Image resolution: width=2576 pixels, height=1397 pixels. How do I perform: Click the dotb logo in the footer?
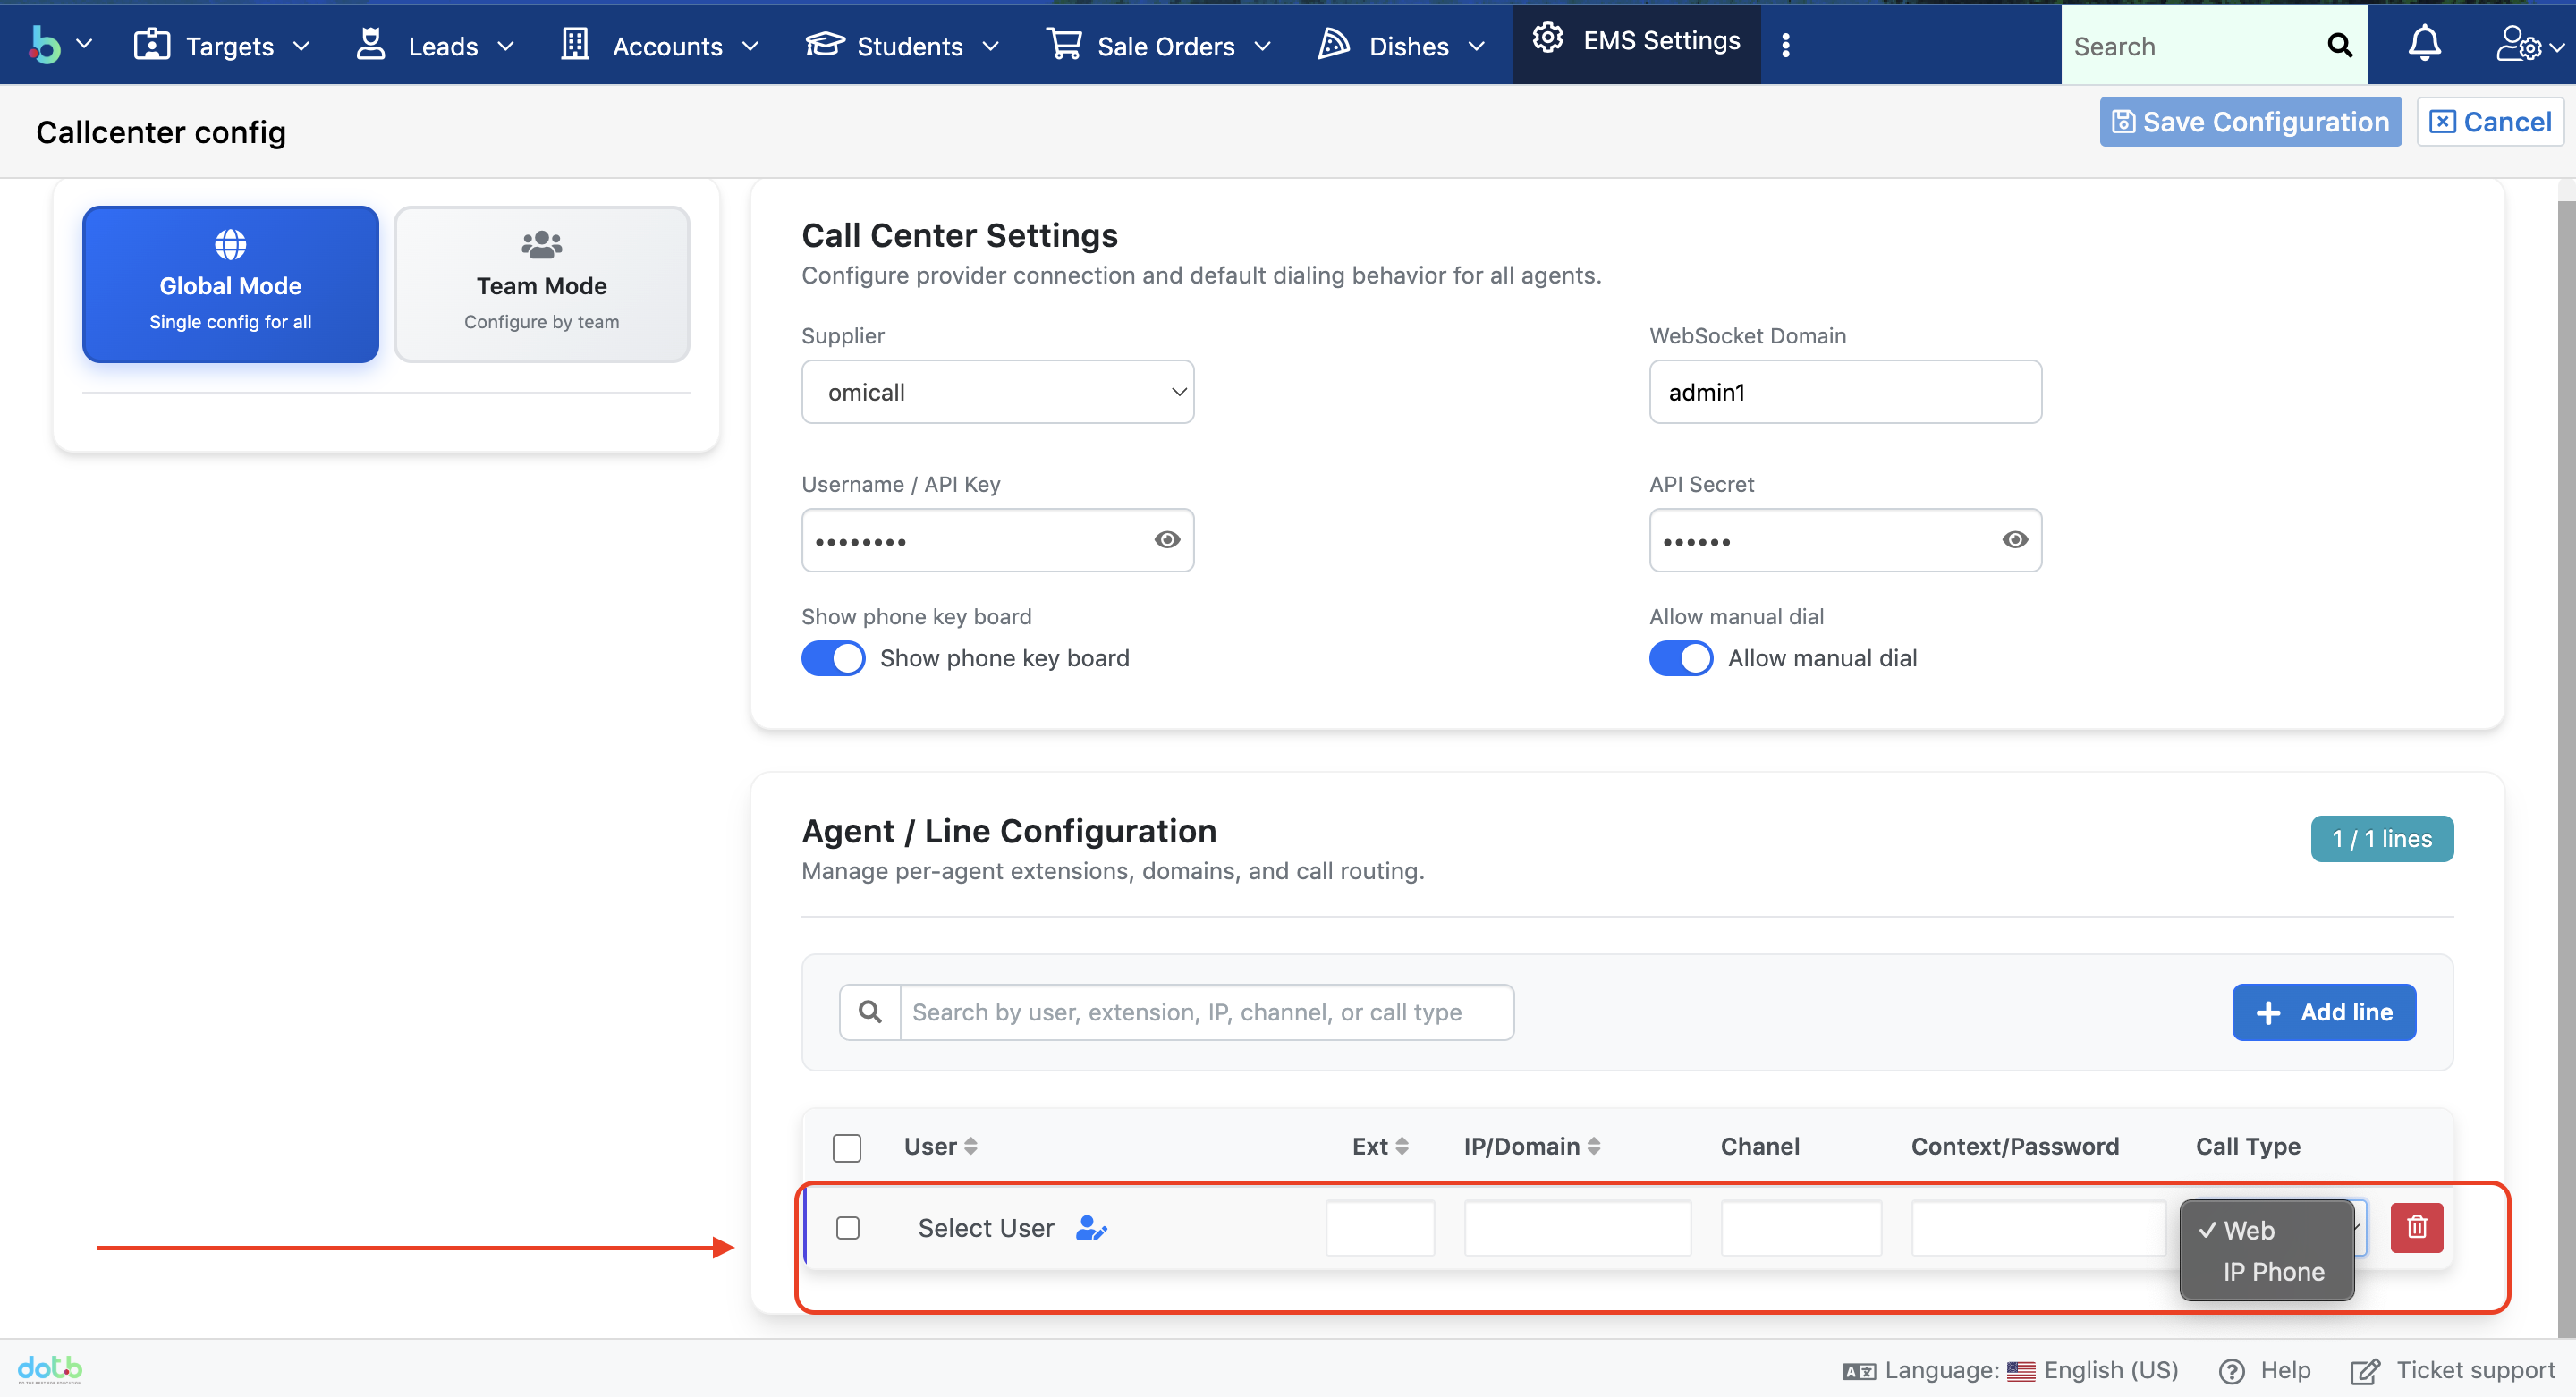click(x=49, y=1368)
